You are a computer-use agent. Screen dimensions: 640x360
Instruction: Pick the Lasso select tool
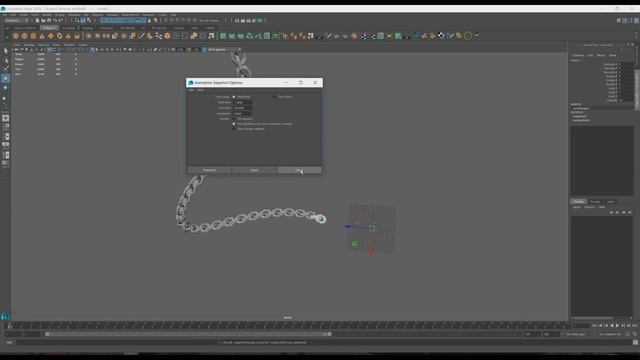pyautogui.click(x=5, y=60)
